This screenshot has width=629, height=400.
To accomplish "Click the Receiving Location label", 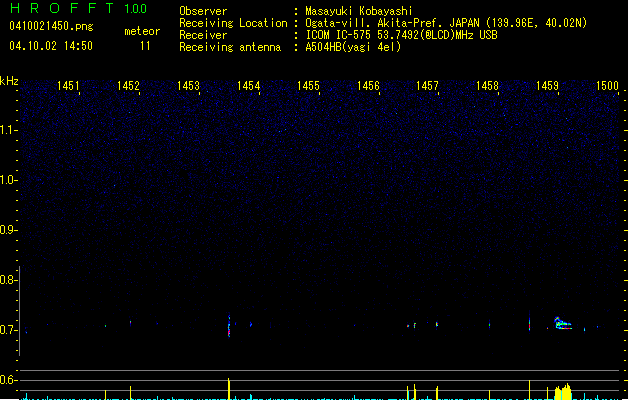I will 233,23.
